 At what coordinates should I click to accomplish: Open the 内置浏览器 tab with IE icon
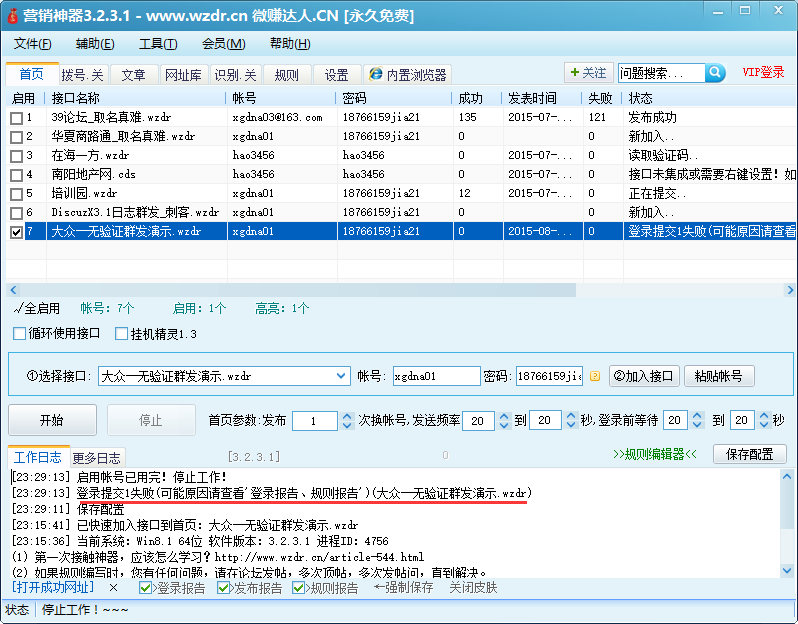[x=409, y=75]
